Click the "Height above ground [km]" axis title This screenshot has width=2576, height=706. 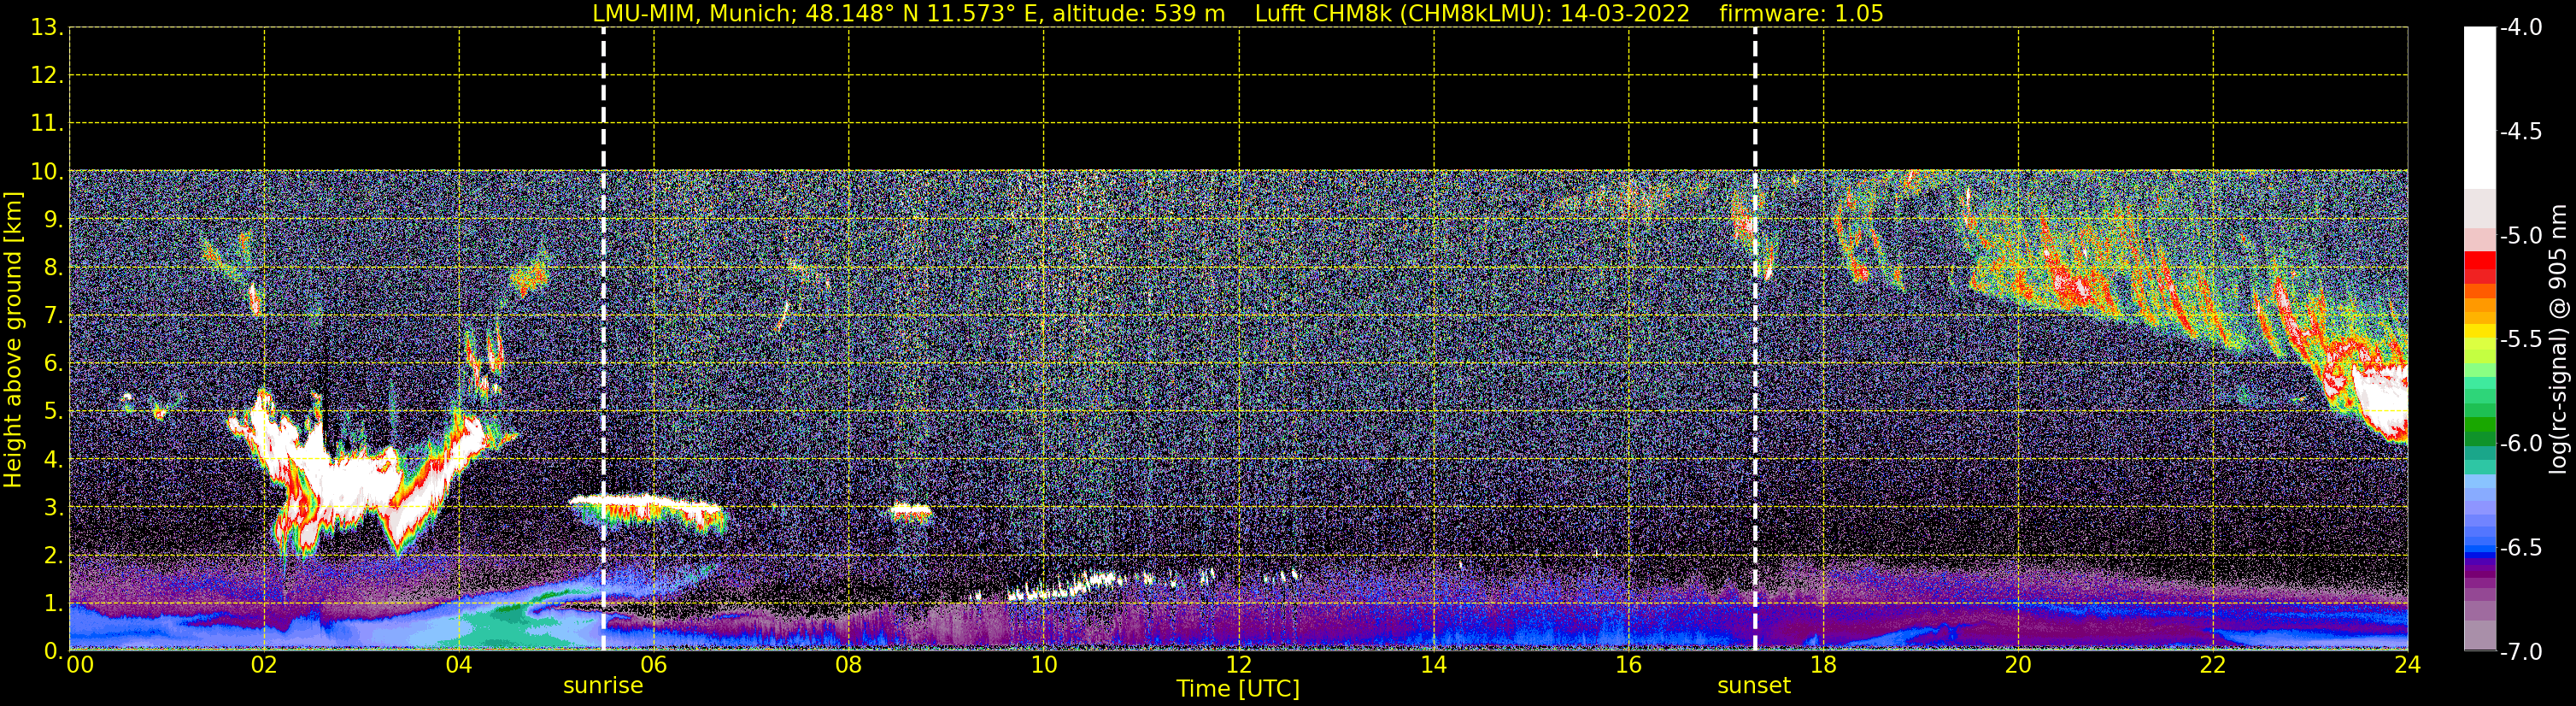13,340
